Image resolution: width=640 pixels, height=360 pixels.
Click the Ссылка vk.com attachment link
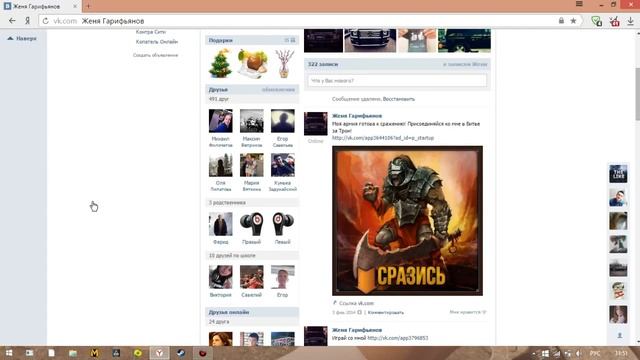[356, 303]
